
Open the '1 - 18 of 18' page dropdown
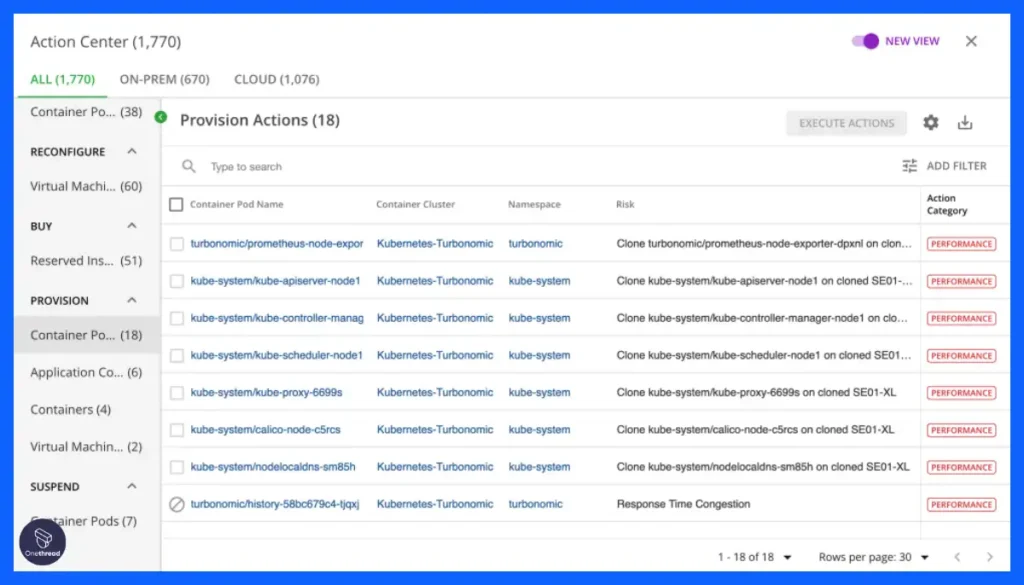[754, 557]
